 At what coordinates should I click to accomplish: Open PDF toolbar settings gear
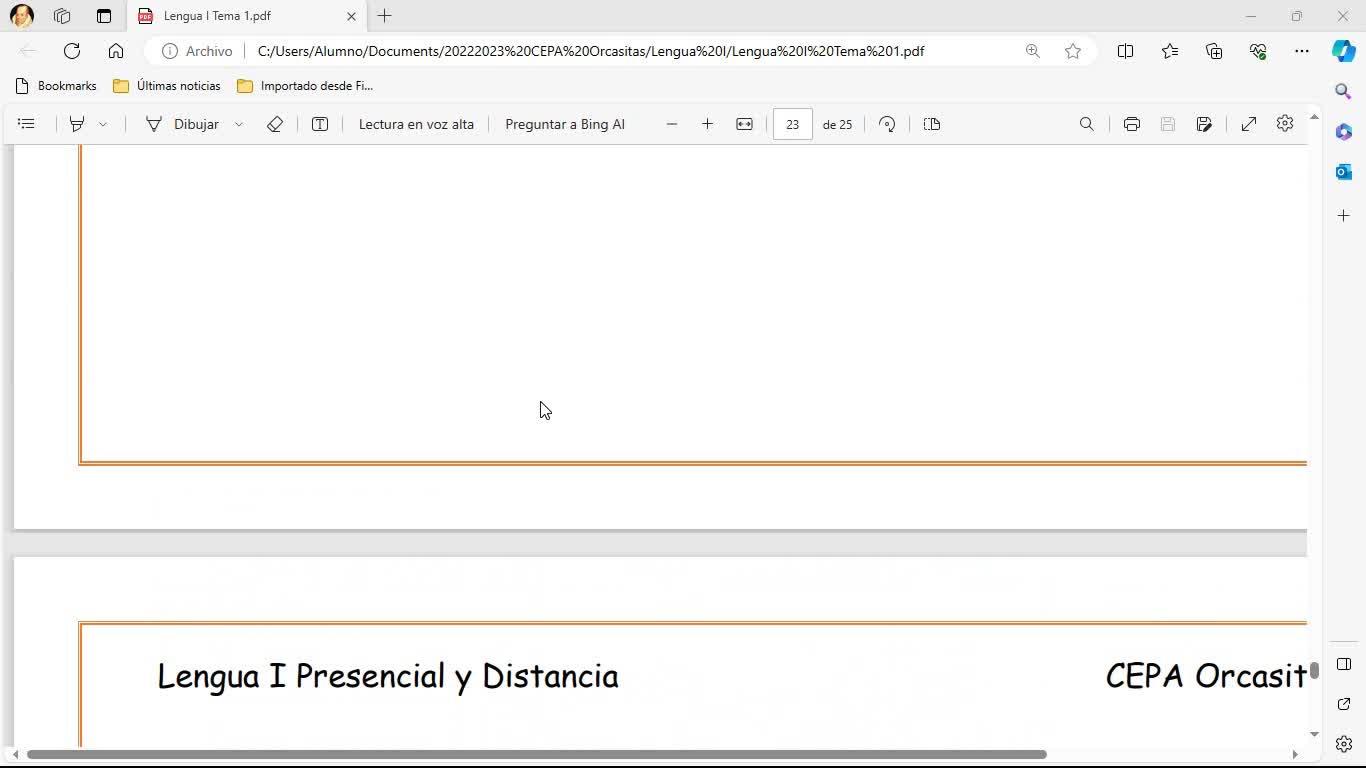pyautogui.click(x=1285, y=124)
